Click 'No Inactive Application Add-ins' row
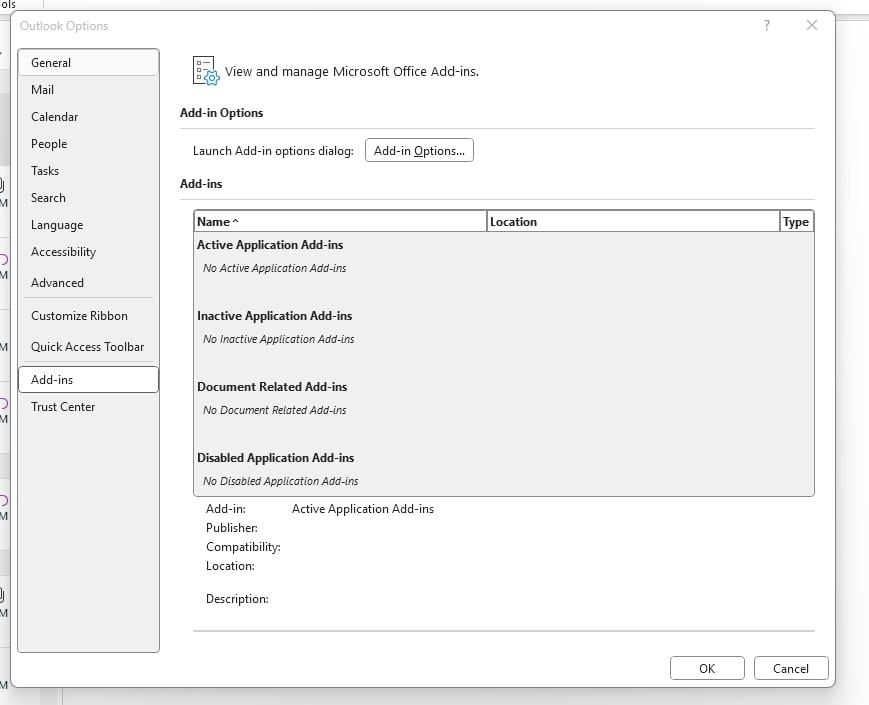Viewport: 869px width, 705px height. [x=278, y=339]
